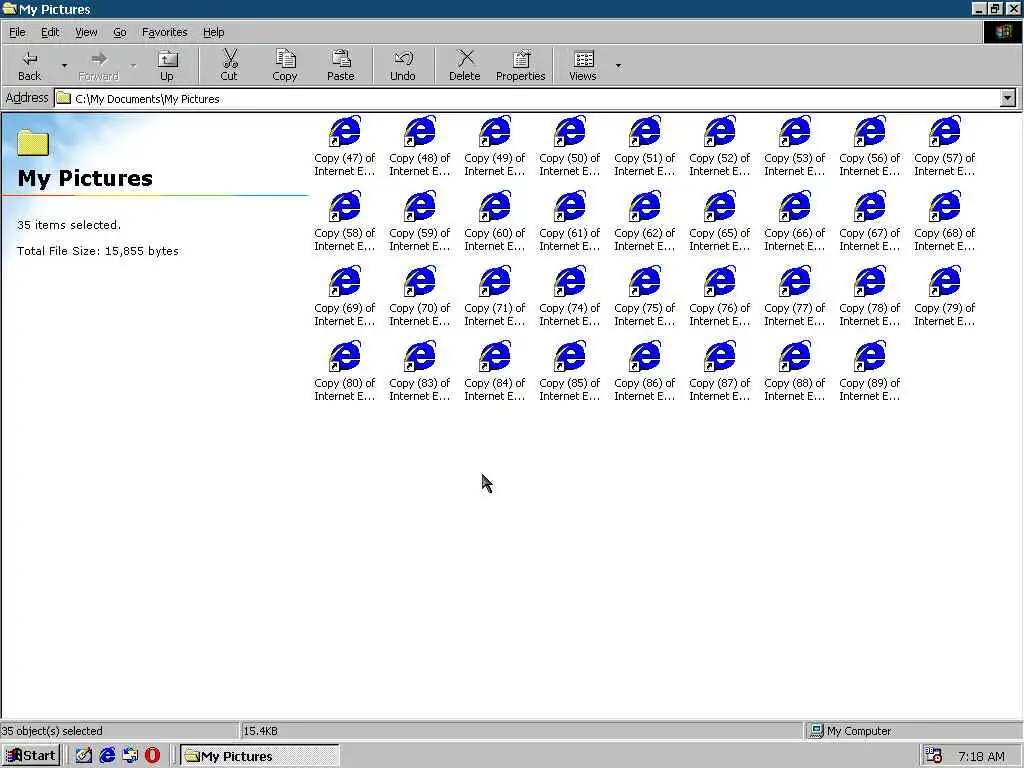Open the address bar dropdown

[1008, 99]
